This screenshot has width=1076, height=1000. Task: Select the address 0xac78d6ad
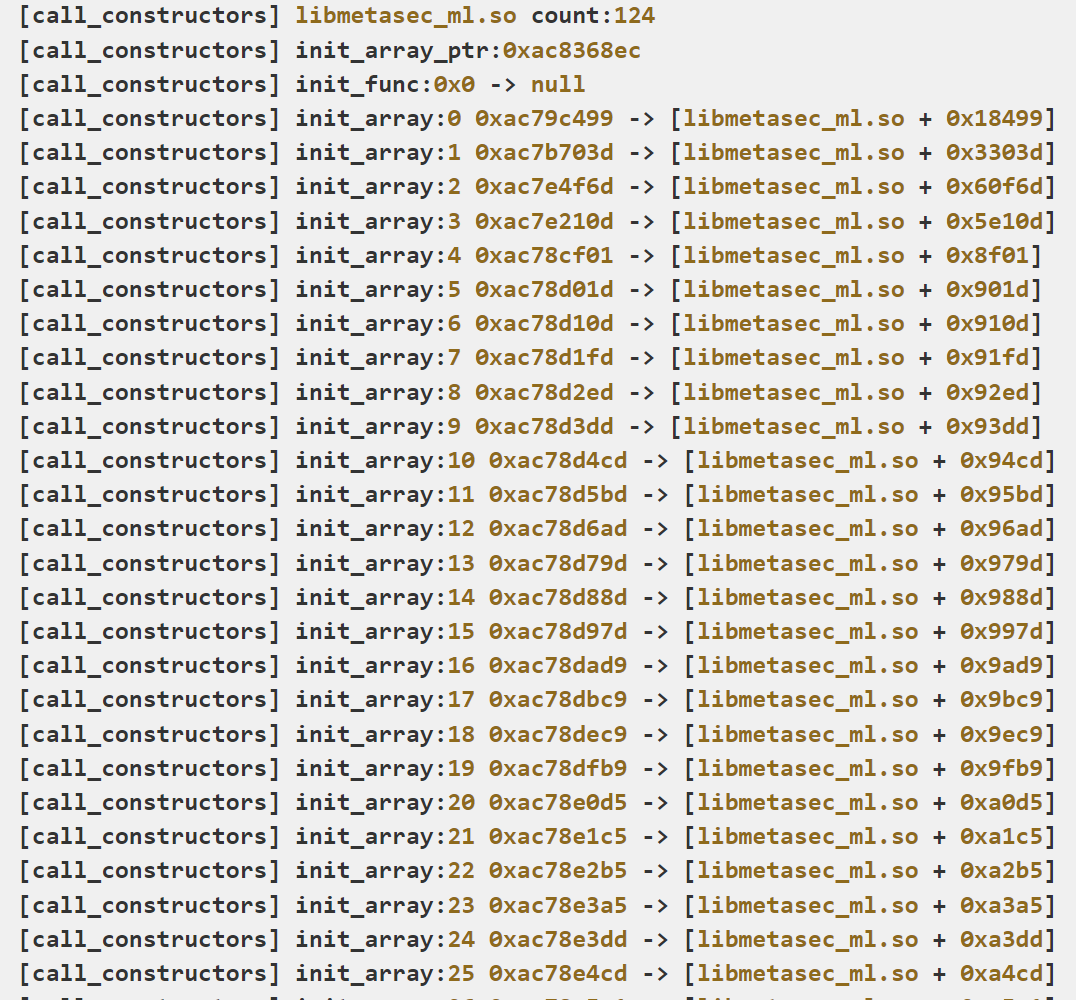point(558,528)
